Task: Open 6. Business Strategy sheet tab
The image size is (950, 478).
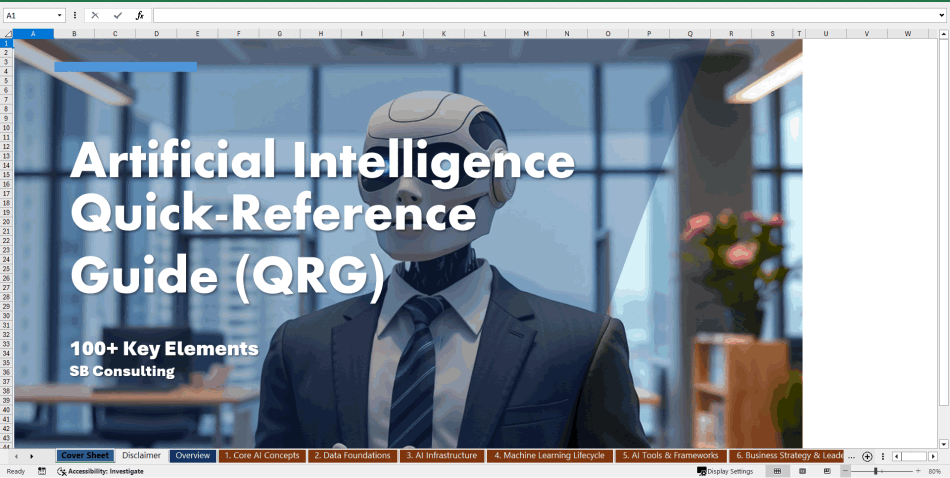Action: tap(786, 456)
